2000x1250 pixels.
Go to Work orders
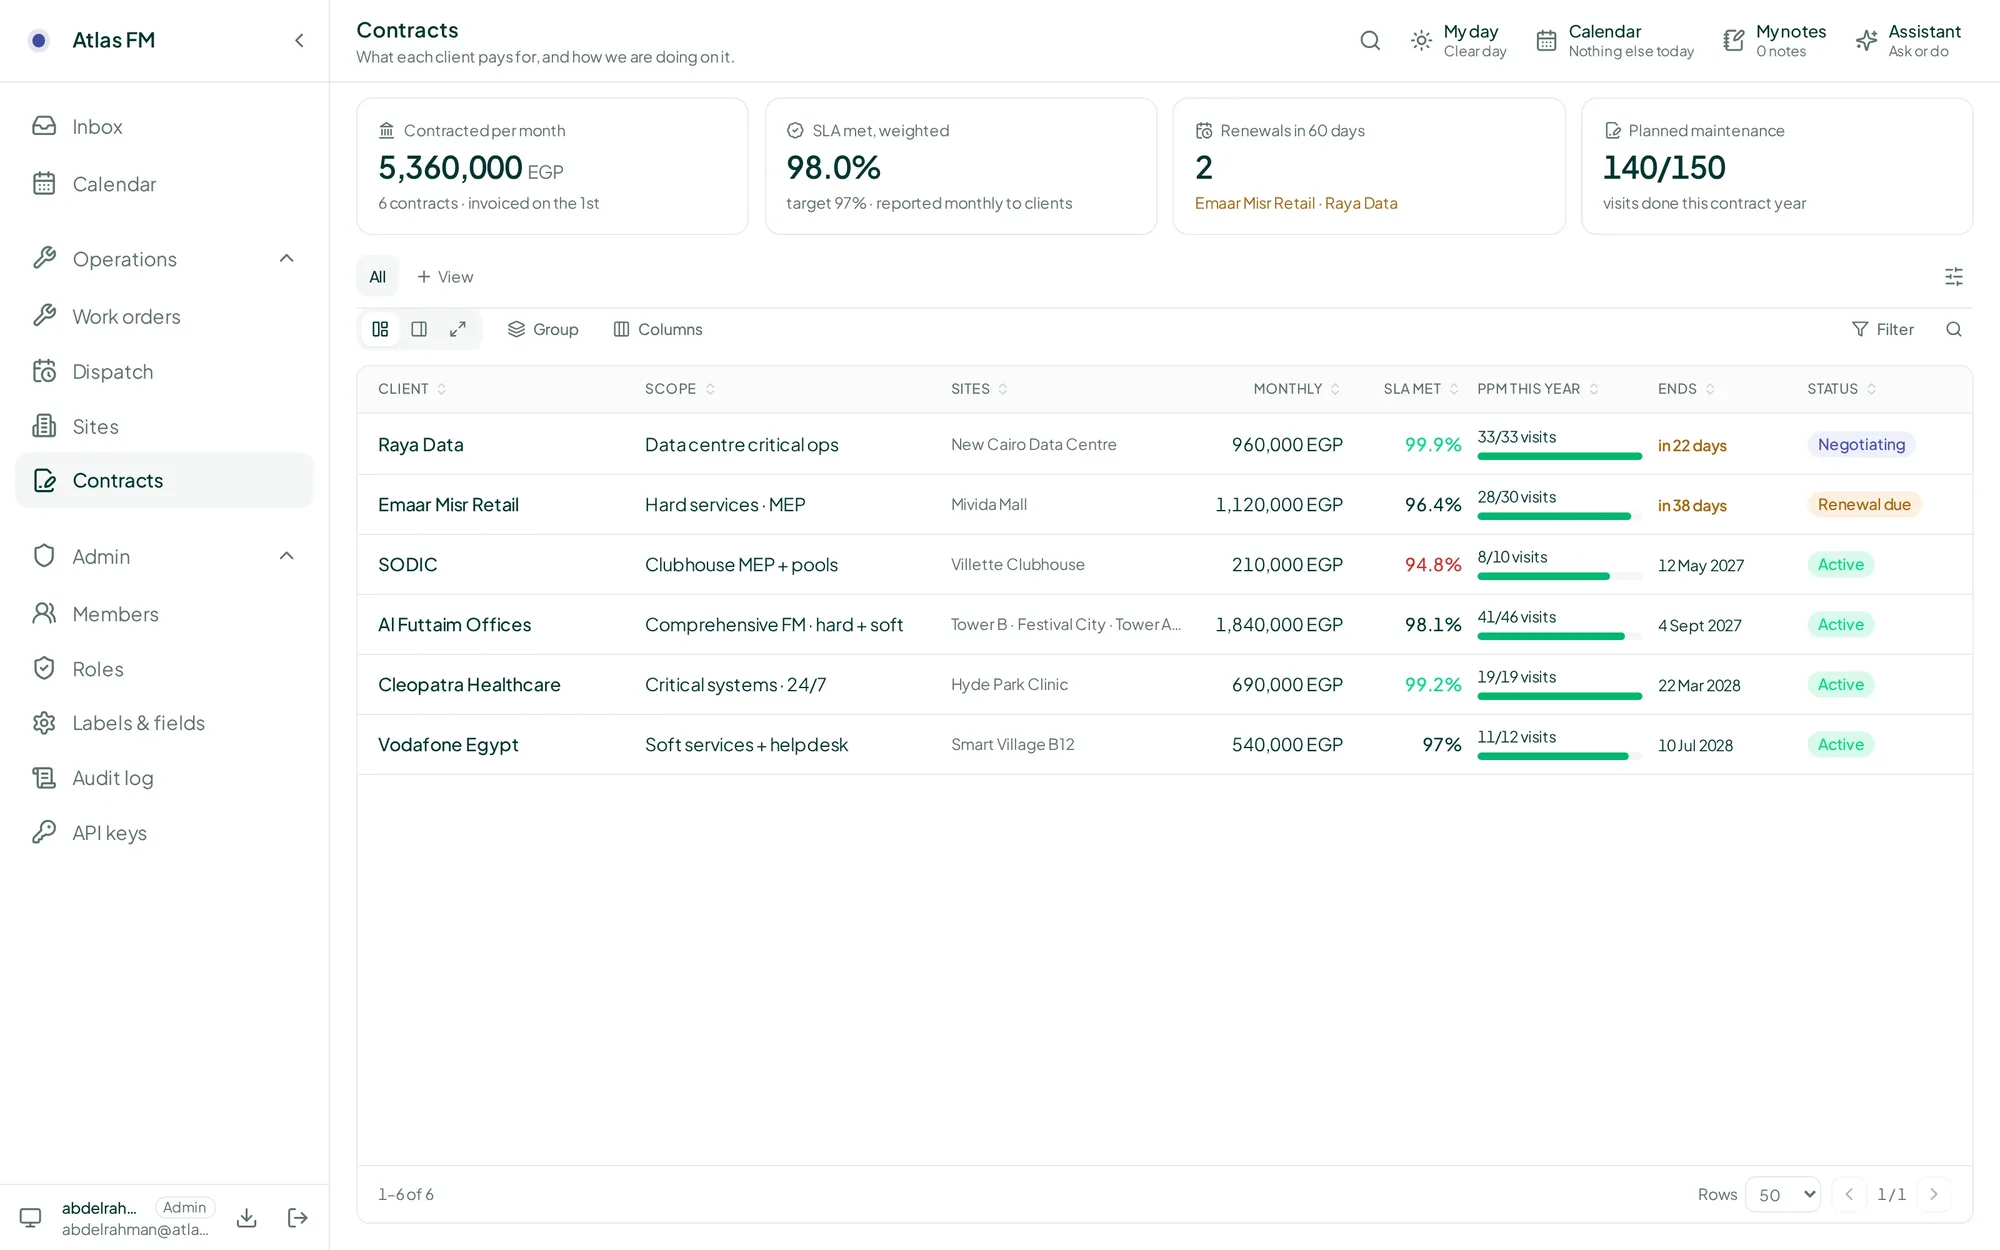[x=164, y=316]
